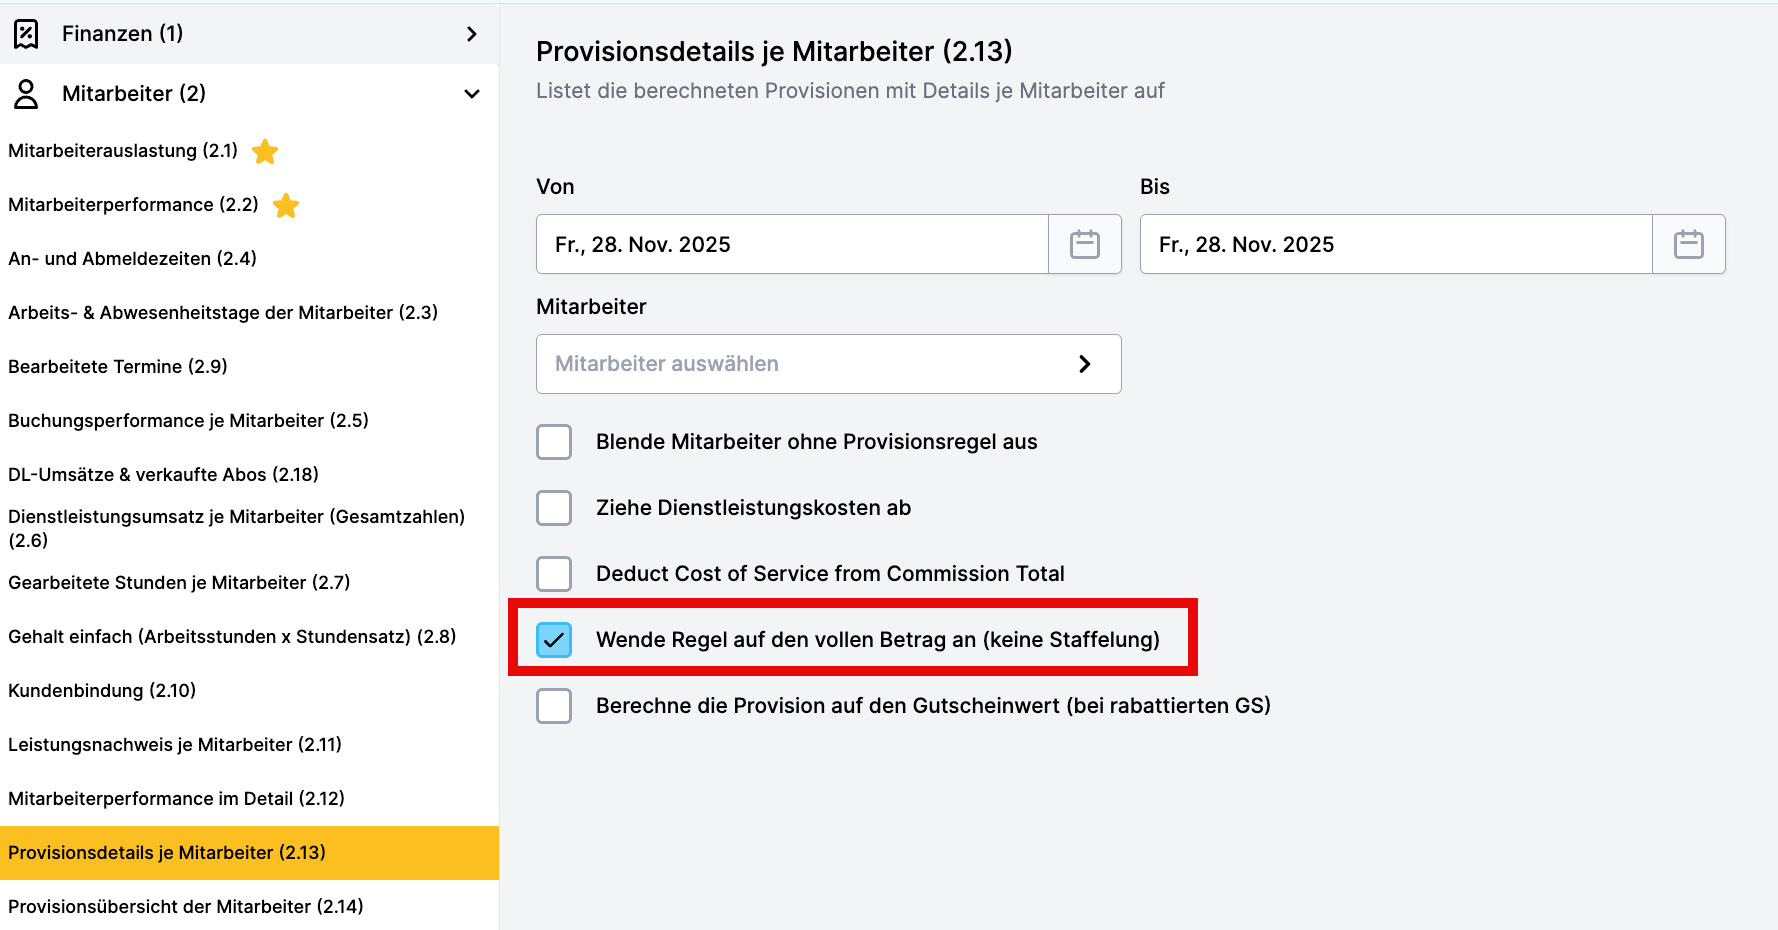Image resolution: width=1778 pixels, height=930 pixels.
Task: Check Ziehe Dienstleistungskosten ab option
Action: pos(554,508)
